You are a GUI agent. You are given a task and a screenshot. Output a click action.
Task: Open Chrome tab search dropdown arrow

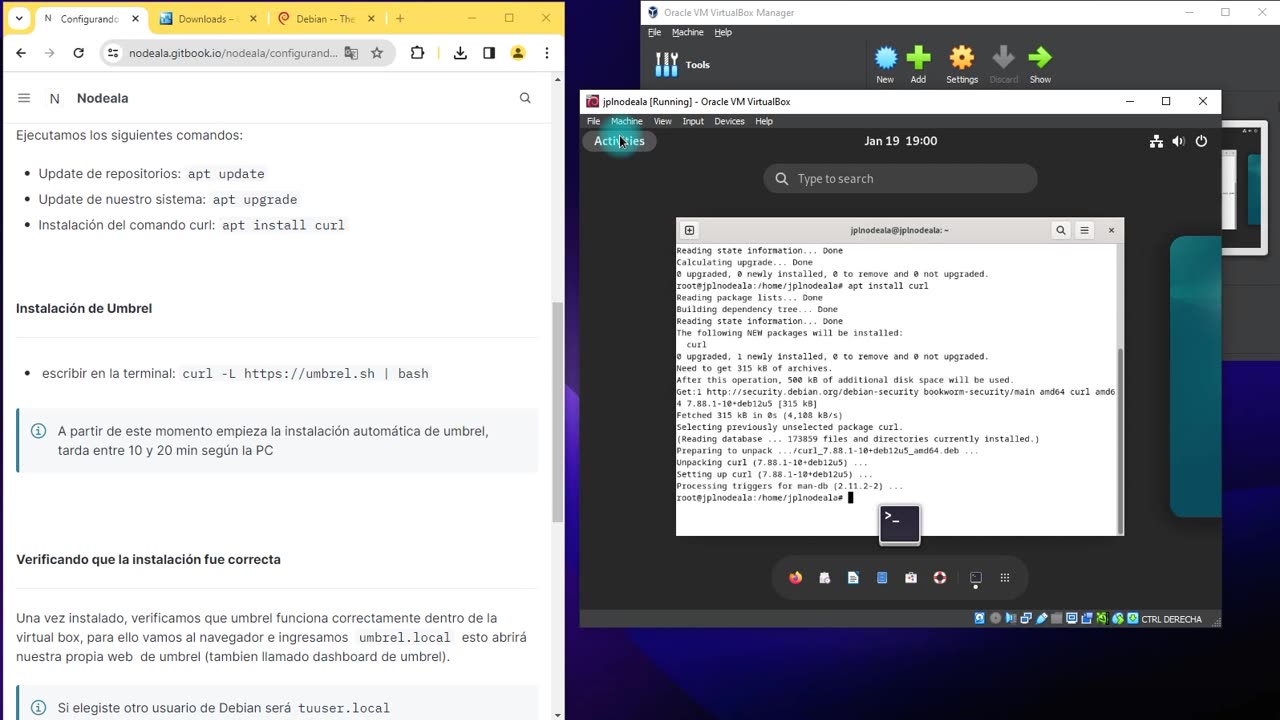tap(18, 18)
